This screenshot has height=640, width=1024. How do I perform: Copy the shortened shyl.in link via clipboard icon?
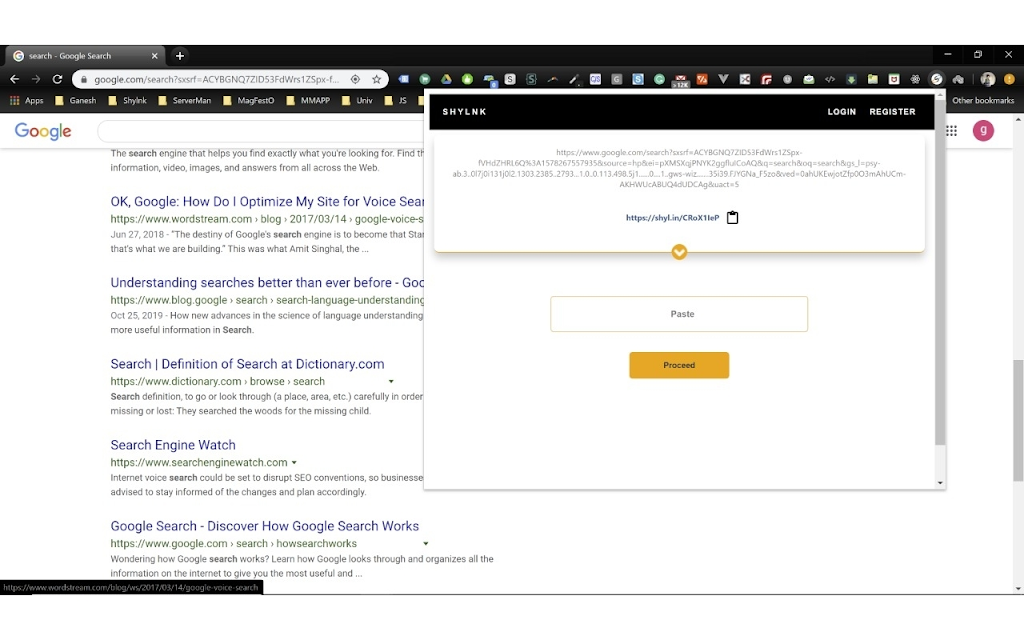[732, 217]
